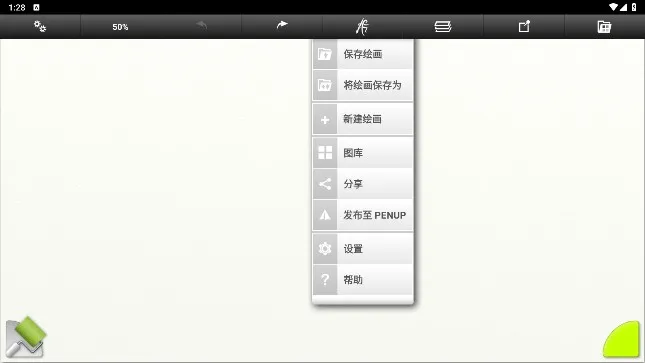645x363 pixels.
Task: Click the redo arrow in toolbar
Action: pyautogui.click(x=282, y=25)
